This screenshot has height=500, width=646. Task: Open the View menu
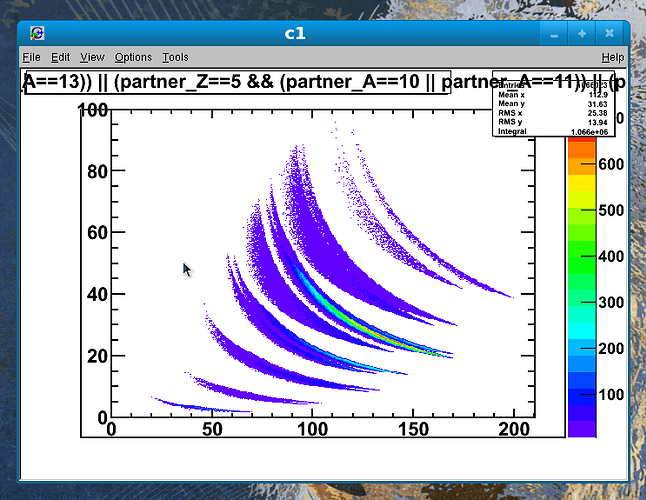coord(92,57)
